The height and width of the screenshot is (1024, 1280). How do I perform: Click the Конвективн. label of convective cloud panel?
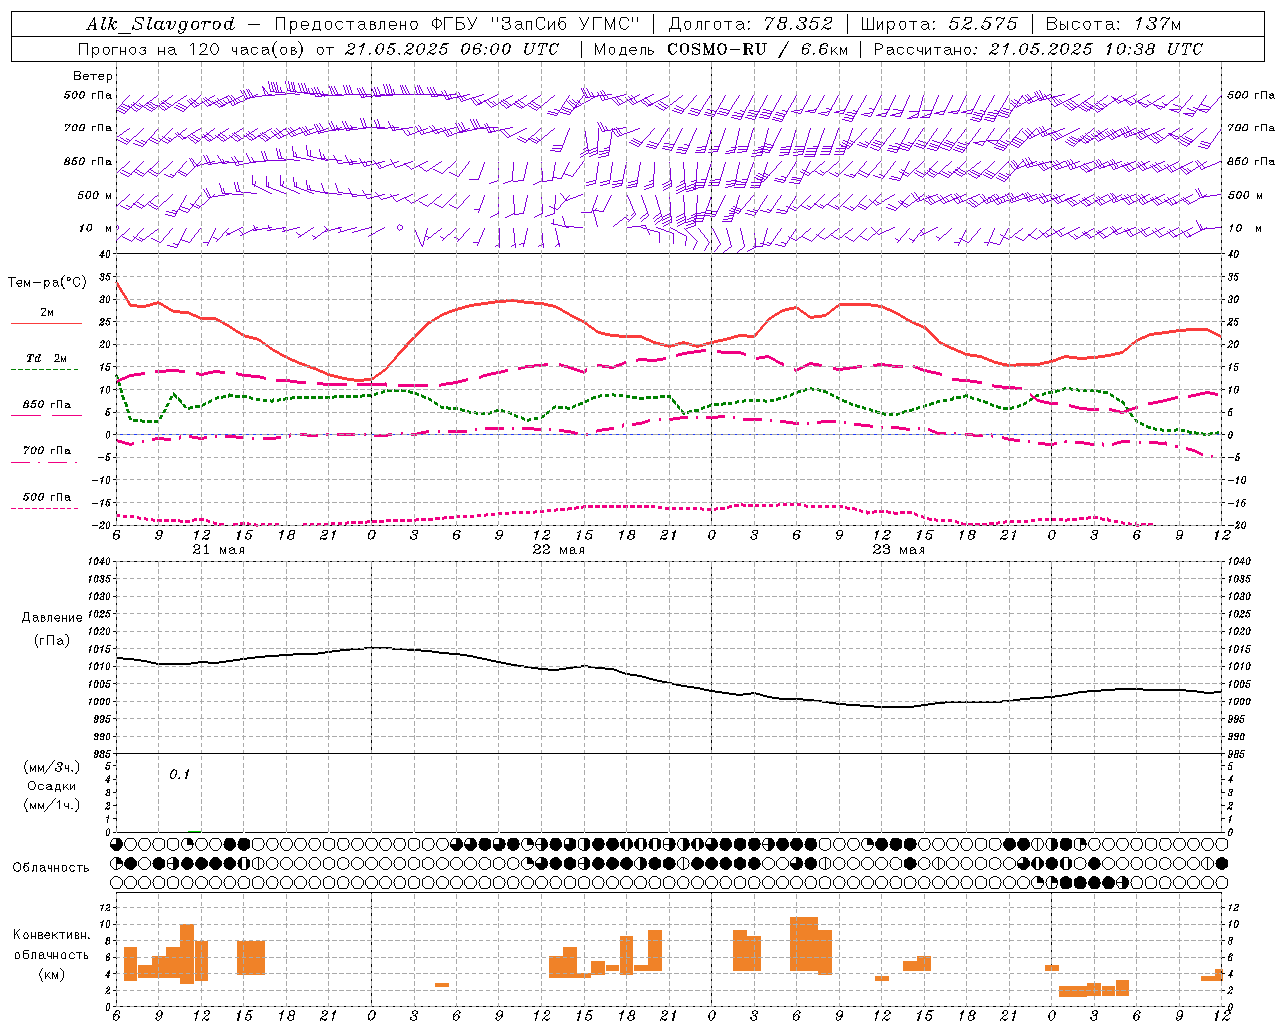point(52,935)
